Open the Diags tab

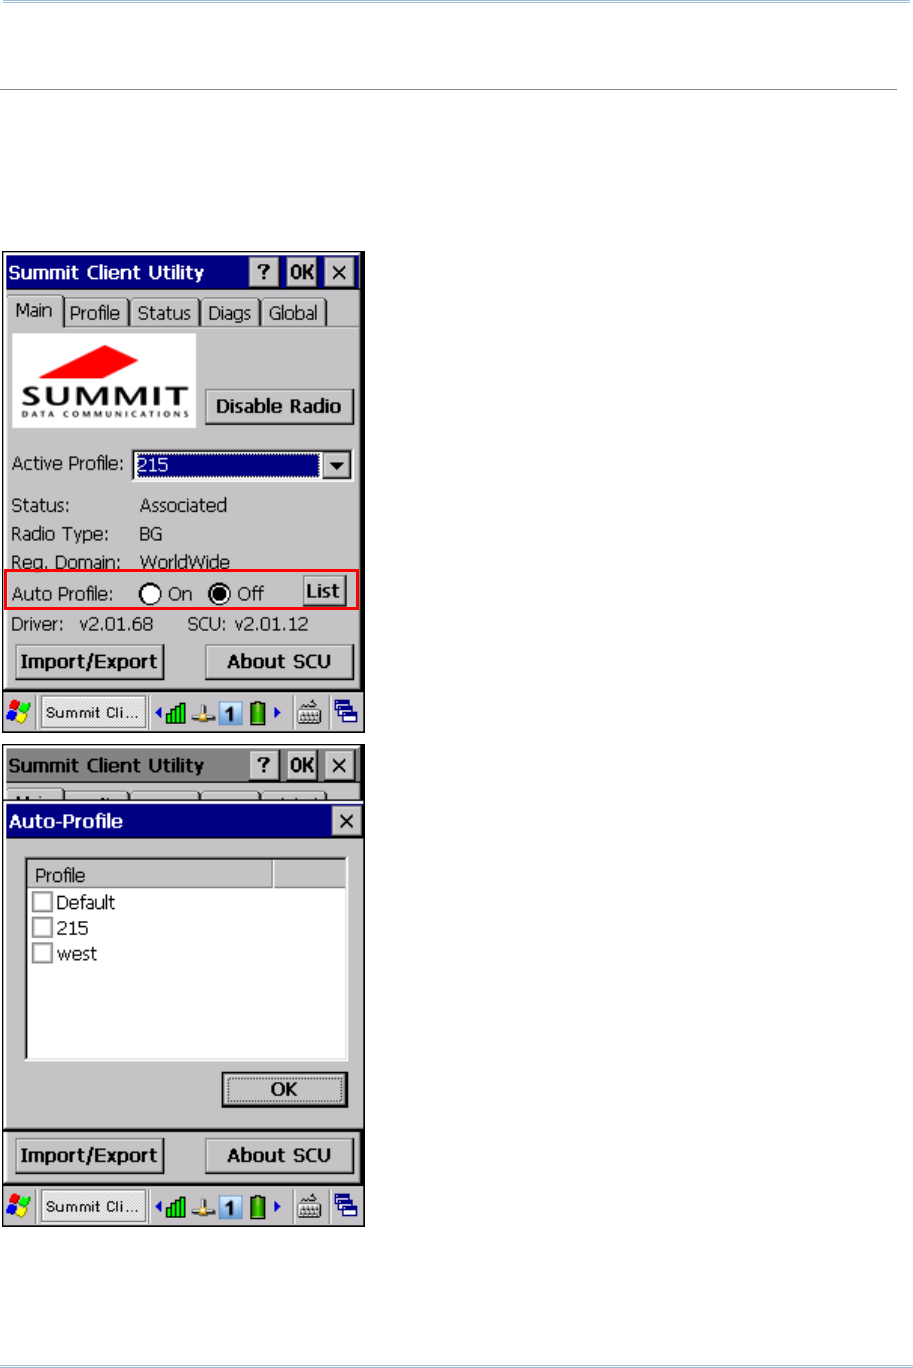(x=229, y=313)
